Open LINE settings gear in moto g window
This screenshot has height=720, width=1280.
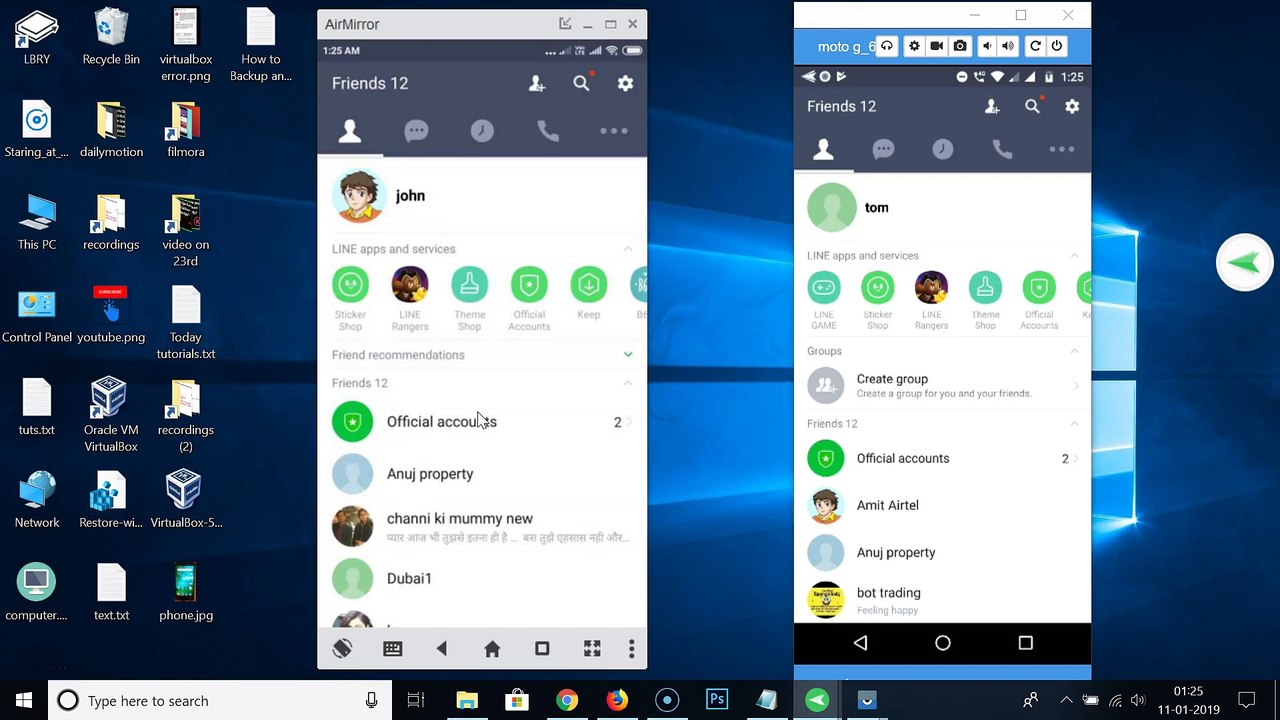click(1072, 106)
